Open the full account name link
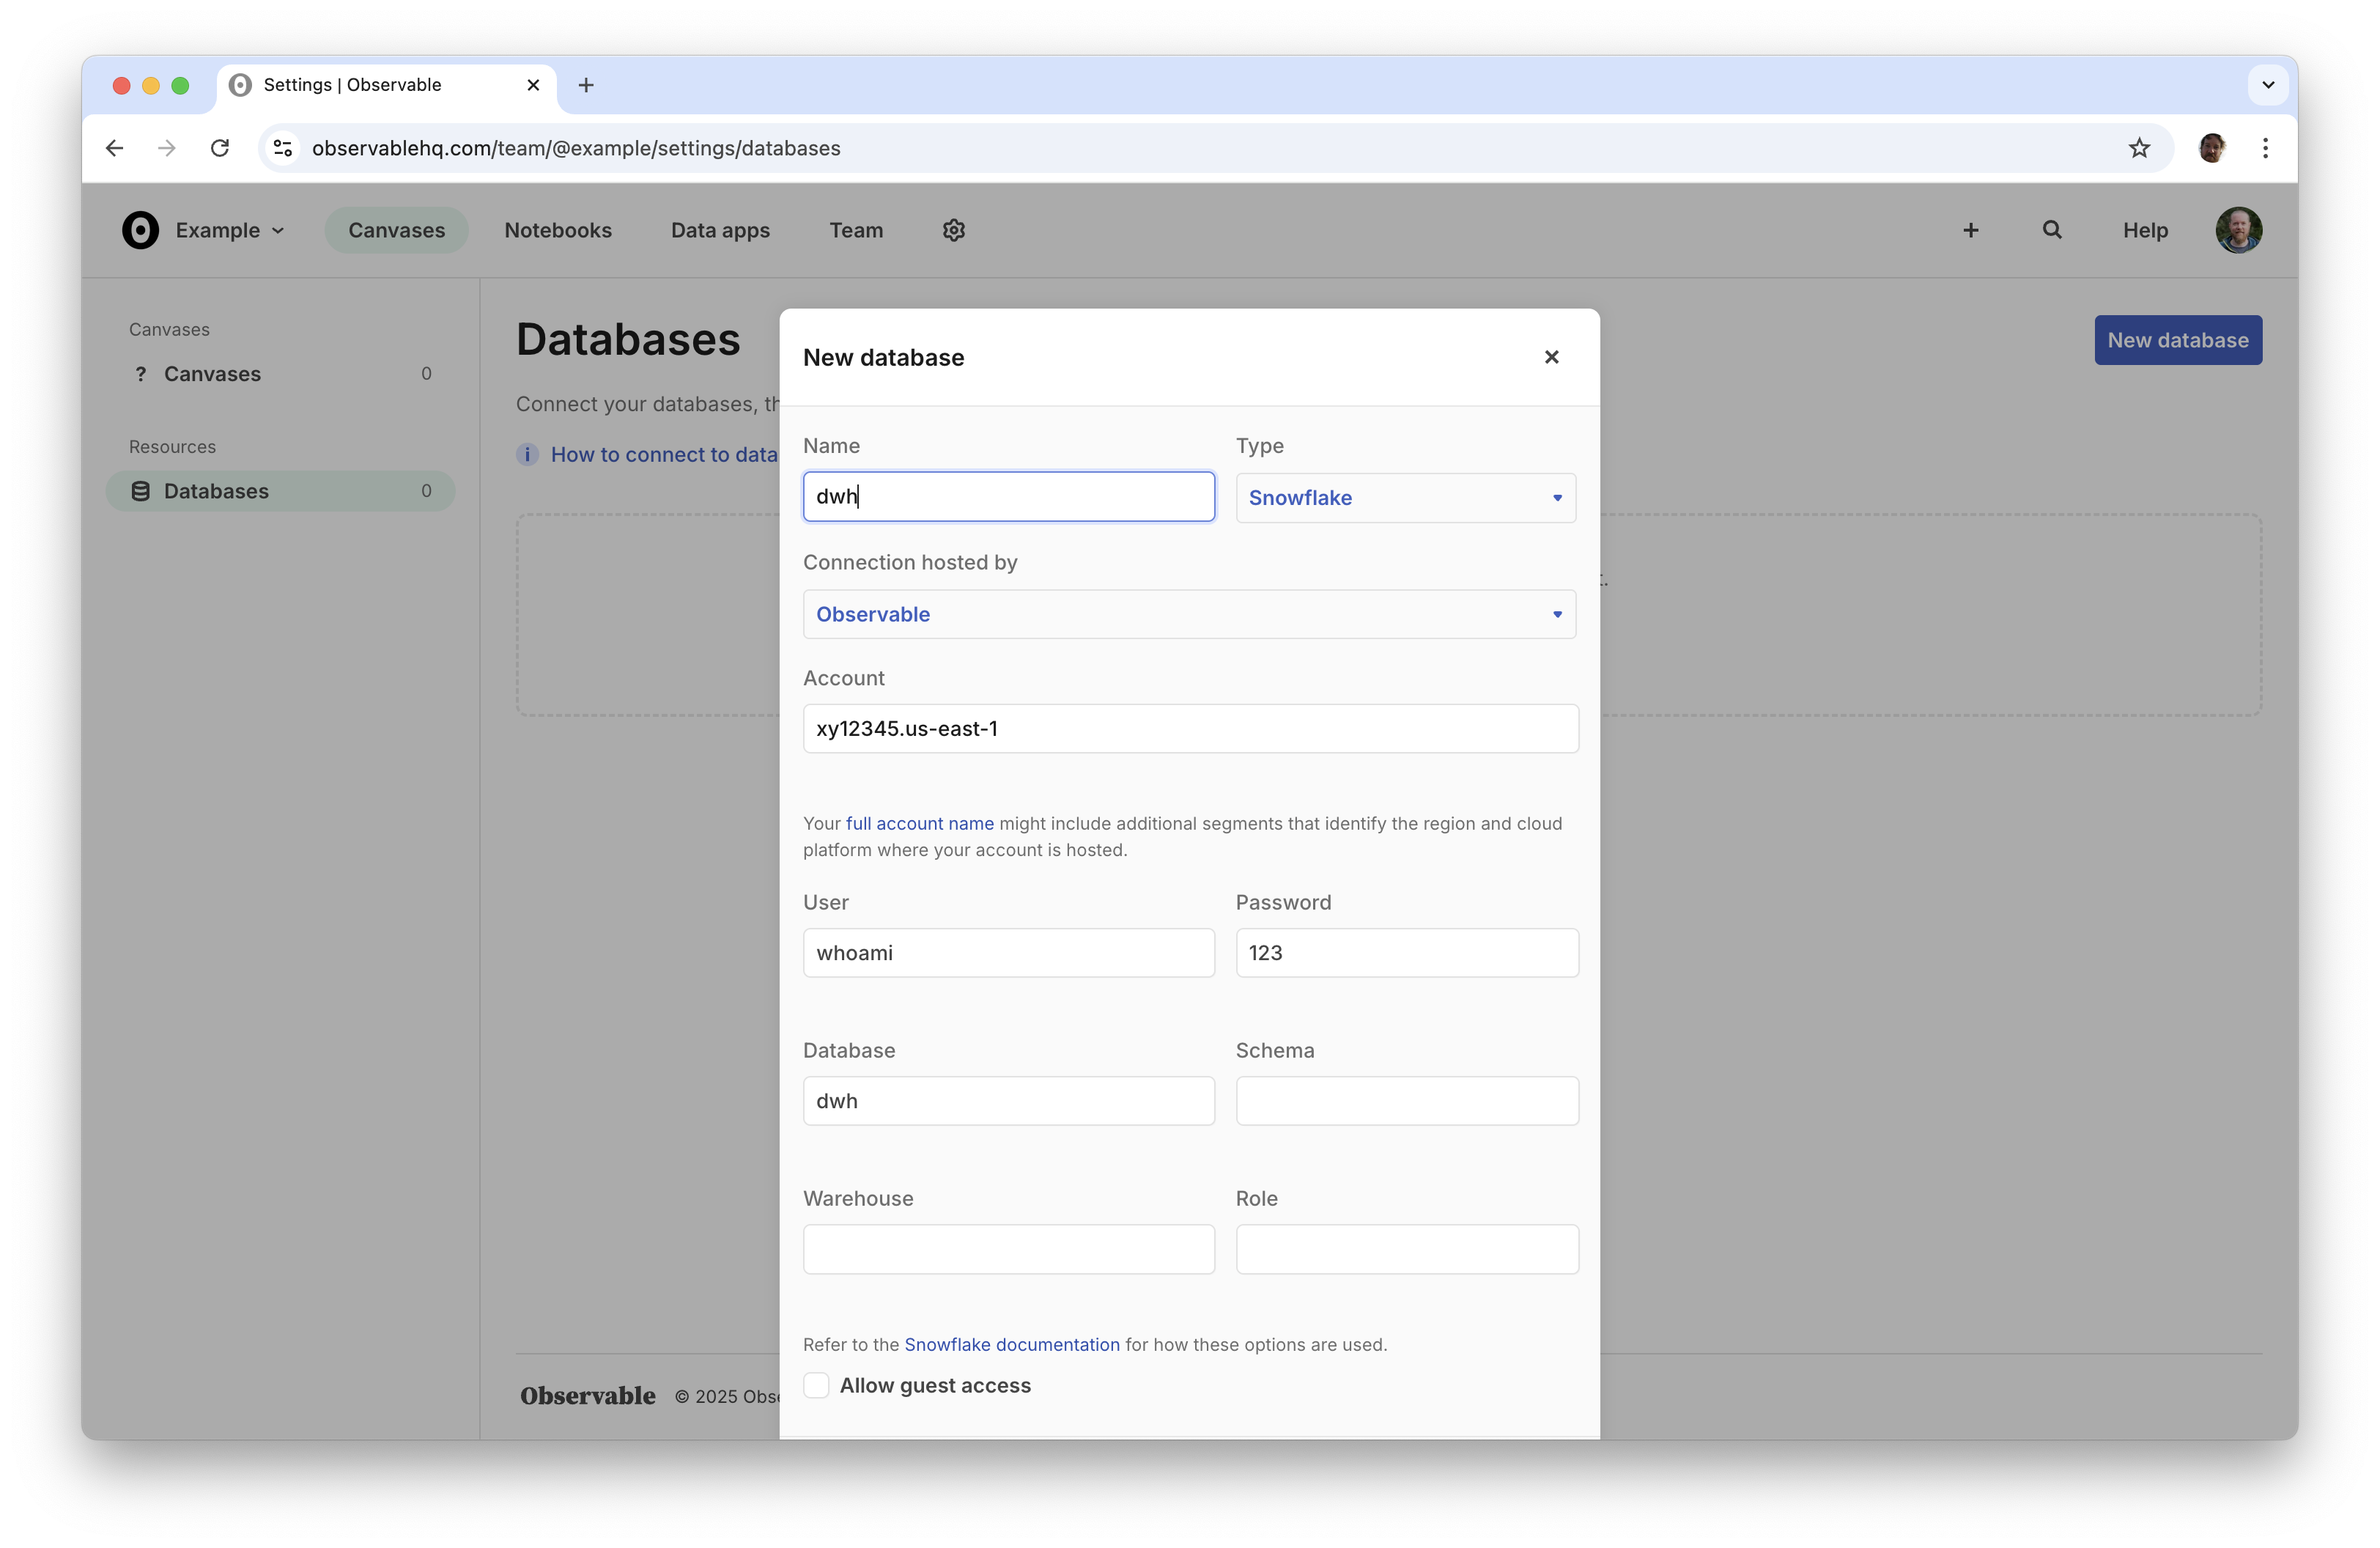The width and height of the screenshot is (2380, 1548). pyautogui.click(x=919, y=823)
